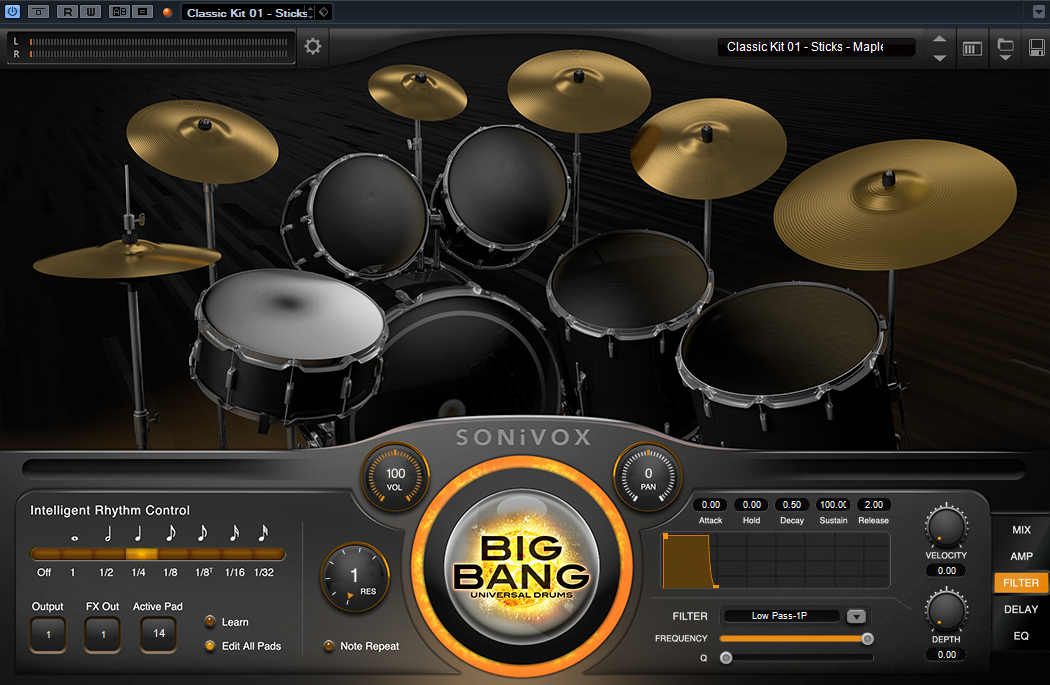The width and height of the screenshot is (1050, 685).
Task: Click the copy settings icon beside A/B
Action: (x=142, y=11)
